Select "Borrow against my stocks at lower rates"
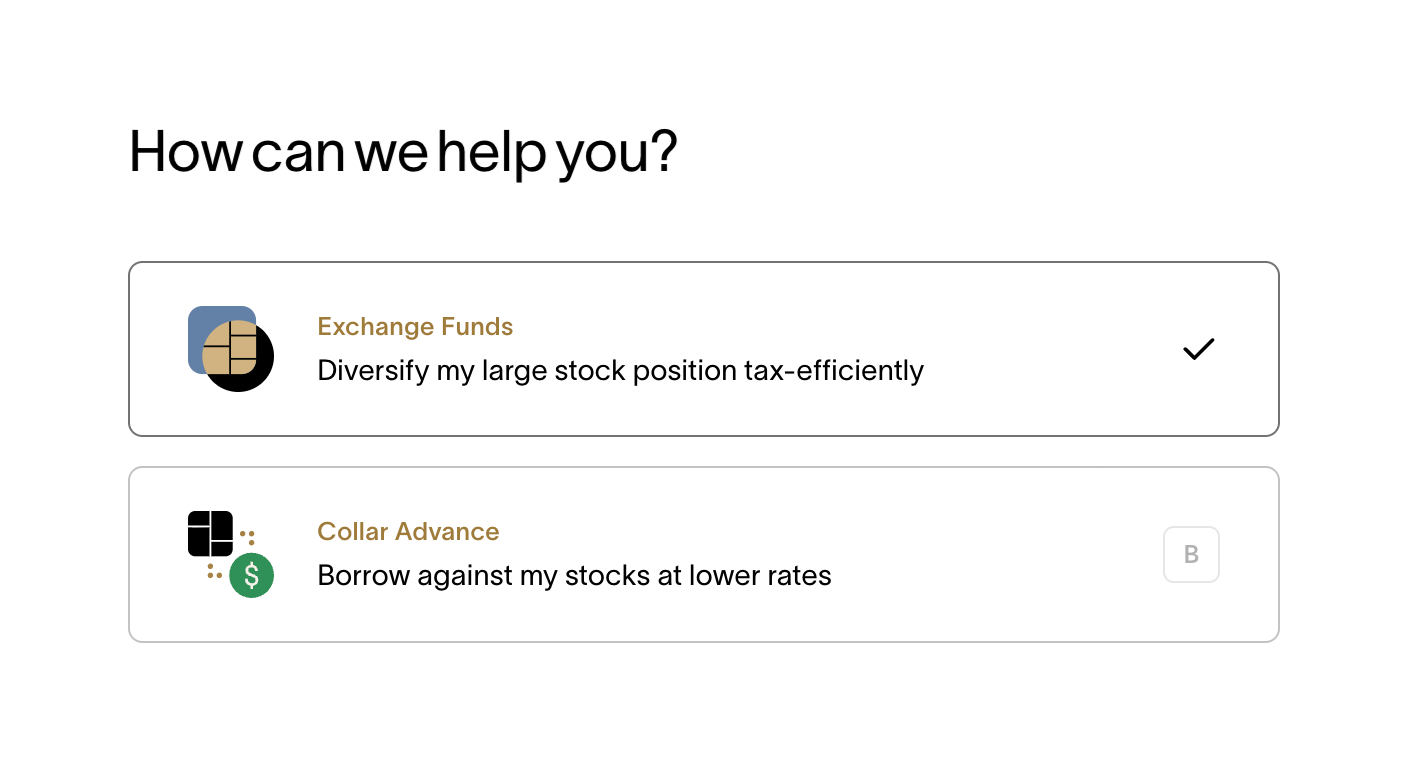This screenshot has height=771, width=1408. (574, 576)
